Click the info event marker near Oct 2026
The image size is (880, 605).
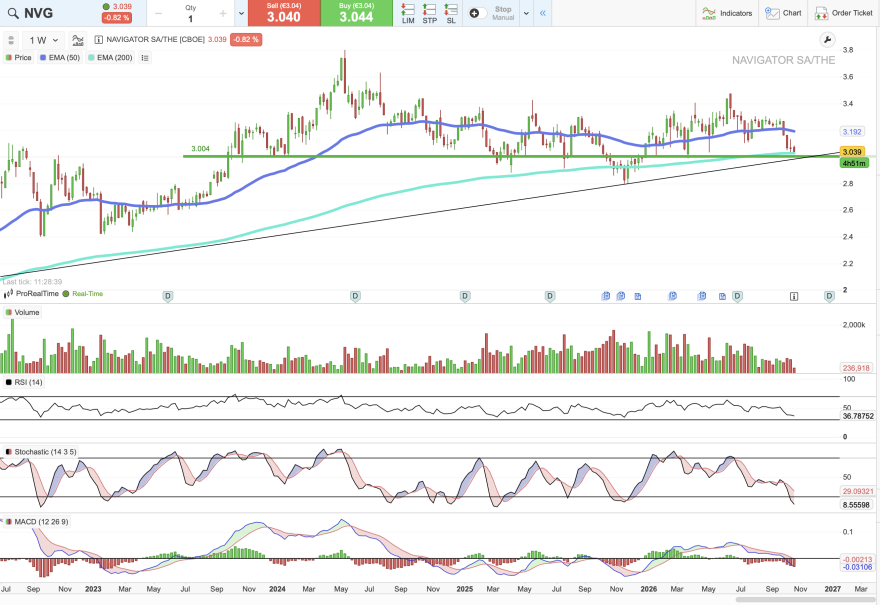point(794,296)
